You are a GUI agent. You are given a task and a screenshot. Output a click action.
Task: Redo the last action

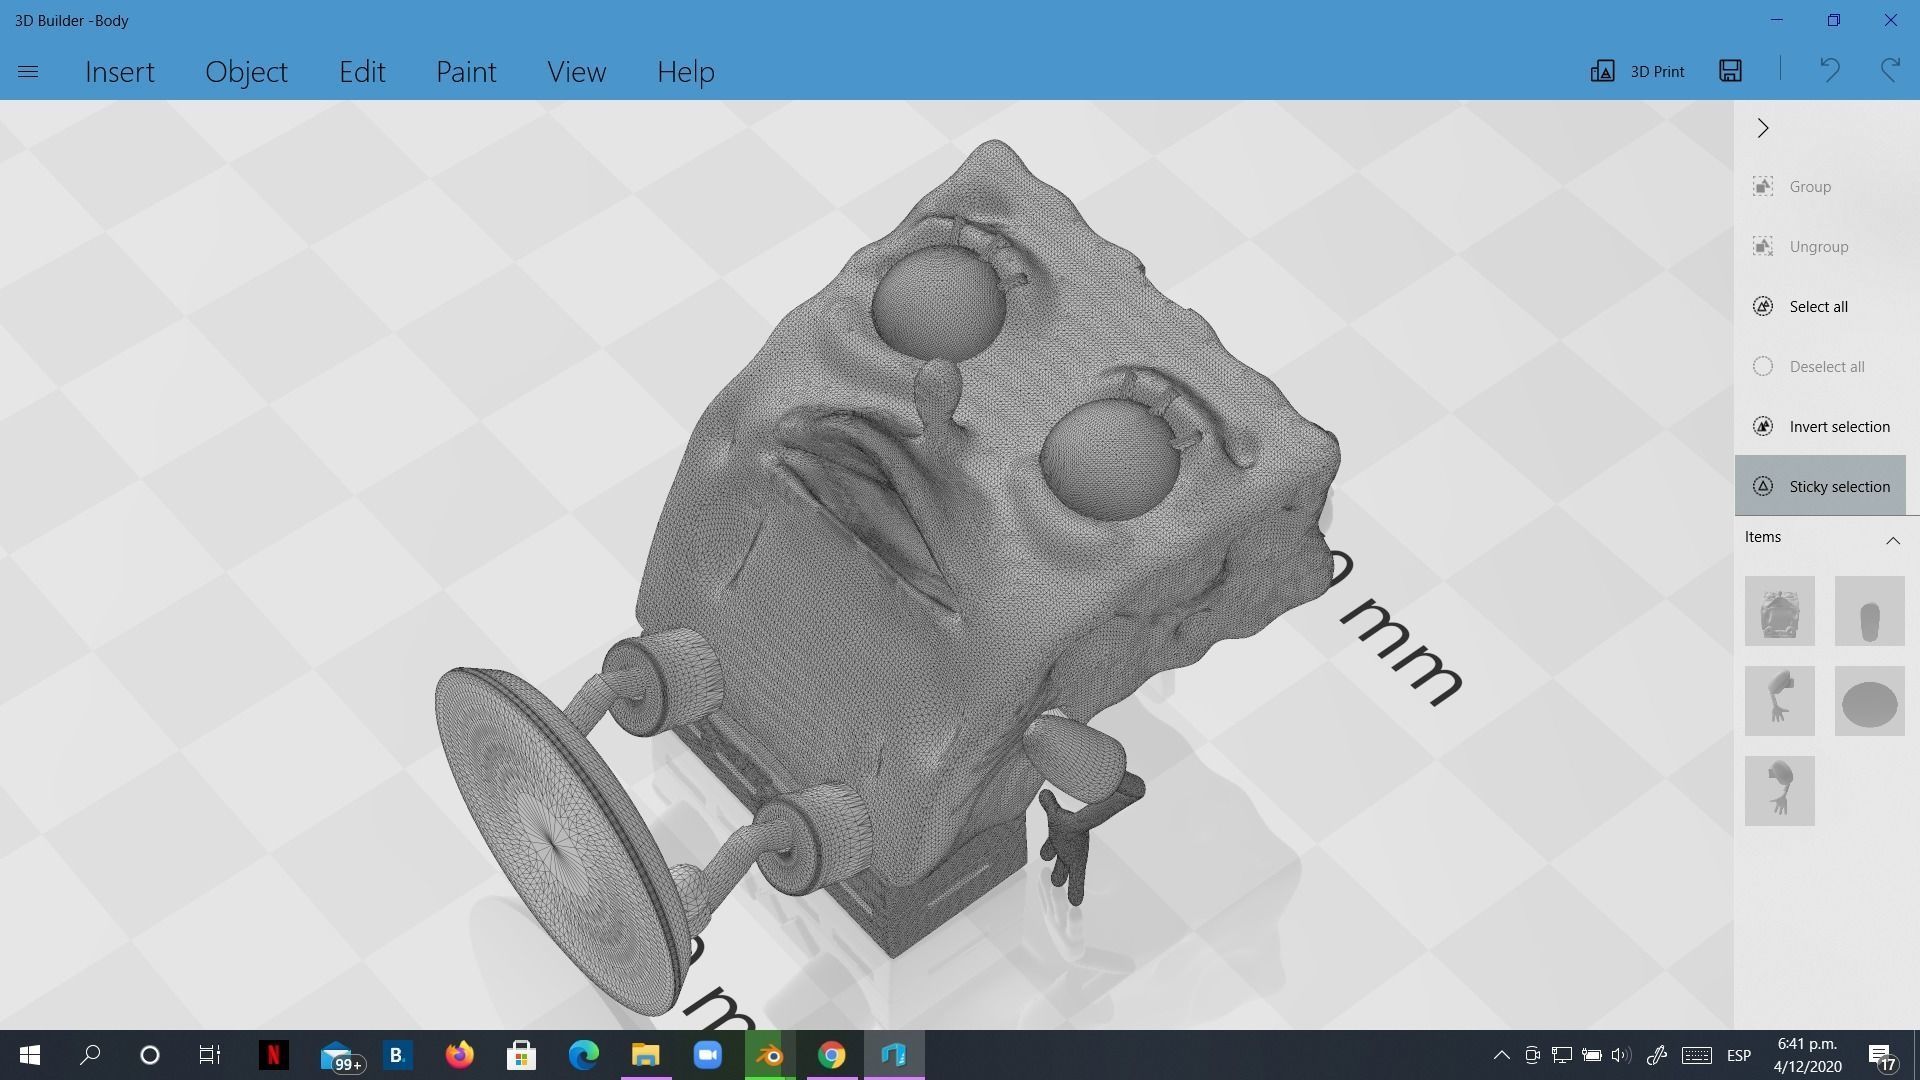coord(1890,70)
